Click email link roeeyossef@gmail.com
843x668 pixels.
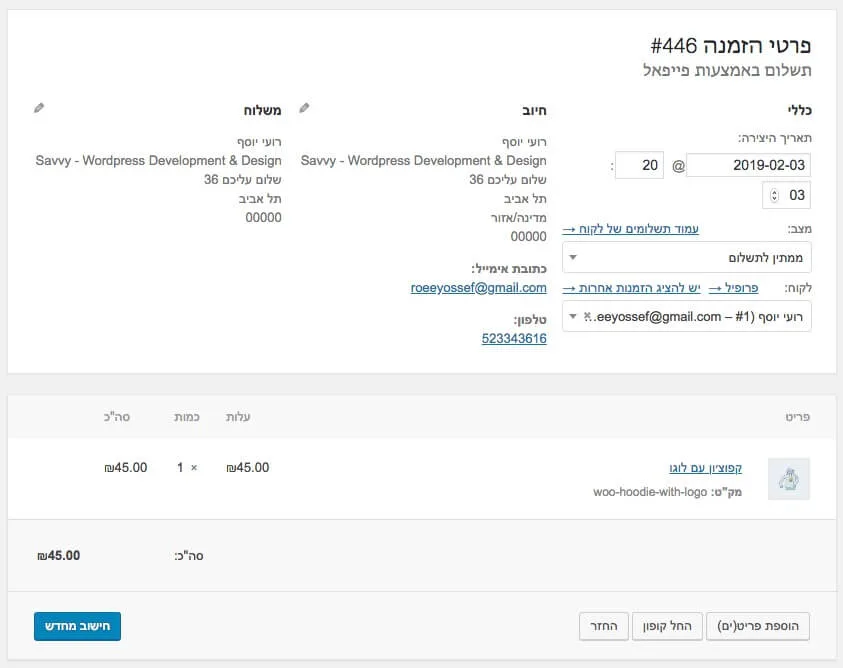click(478, 288)
